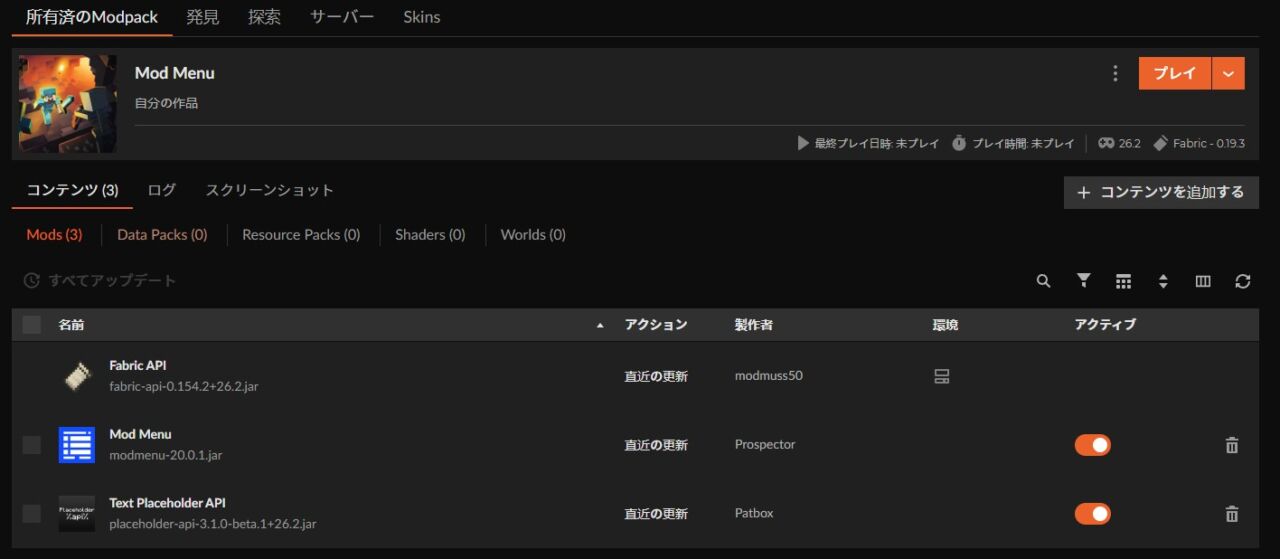
Task: Toggle sort arrow on the 名前 column
Action: (x=600, y=325)
